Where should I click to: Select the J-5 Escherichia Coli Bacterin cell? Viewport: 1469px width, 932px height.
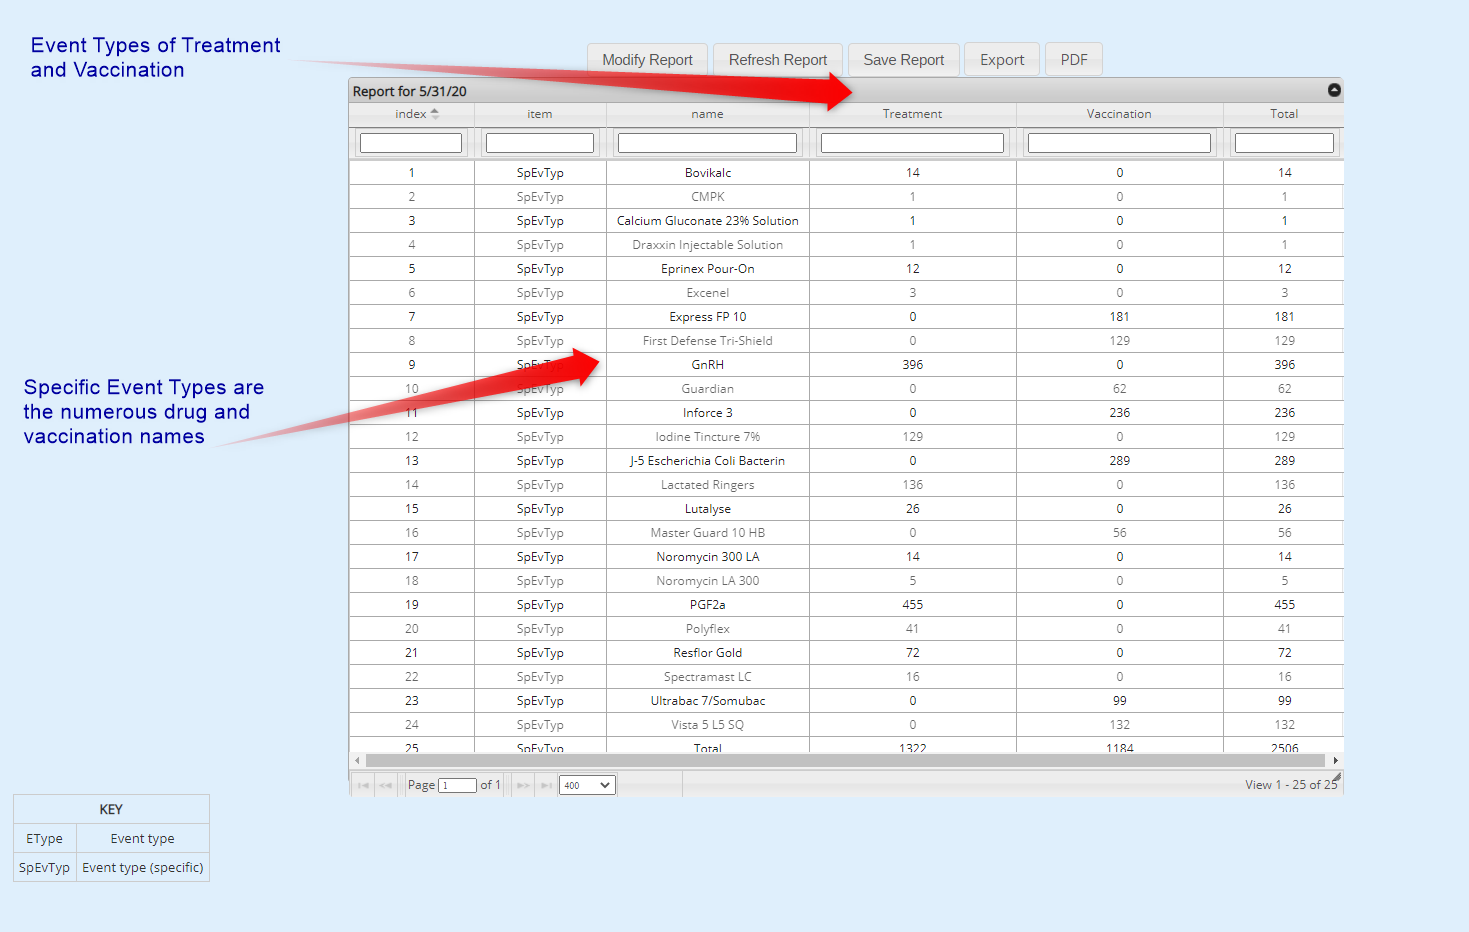point(708,461)
